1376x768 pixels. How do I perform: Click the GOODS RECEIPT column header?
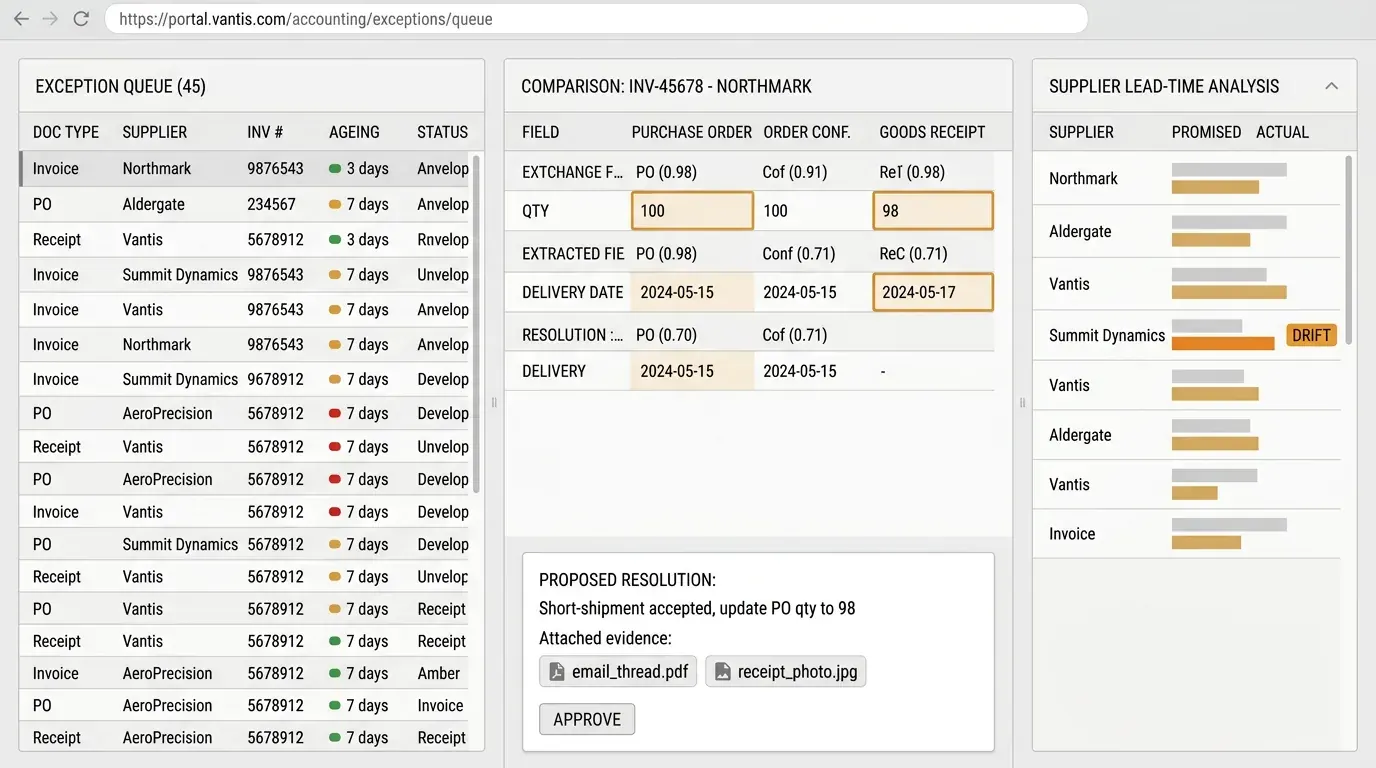pos(932,132)
